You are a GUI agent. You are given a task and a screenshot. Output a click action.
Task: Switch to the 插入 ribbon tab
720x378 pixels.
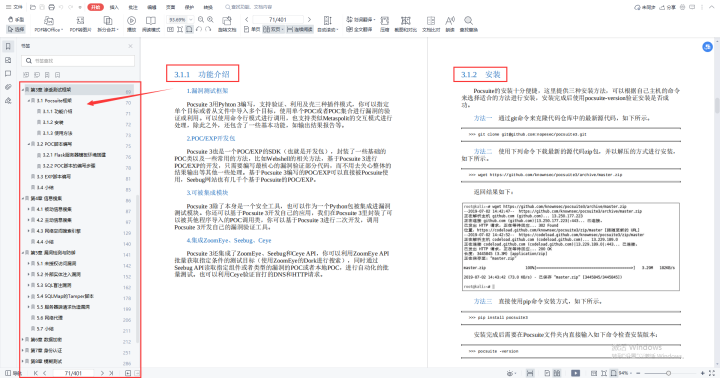pos(114,7)
